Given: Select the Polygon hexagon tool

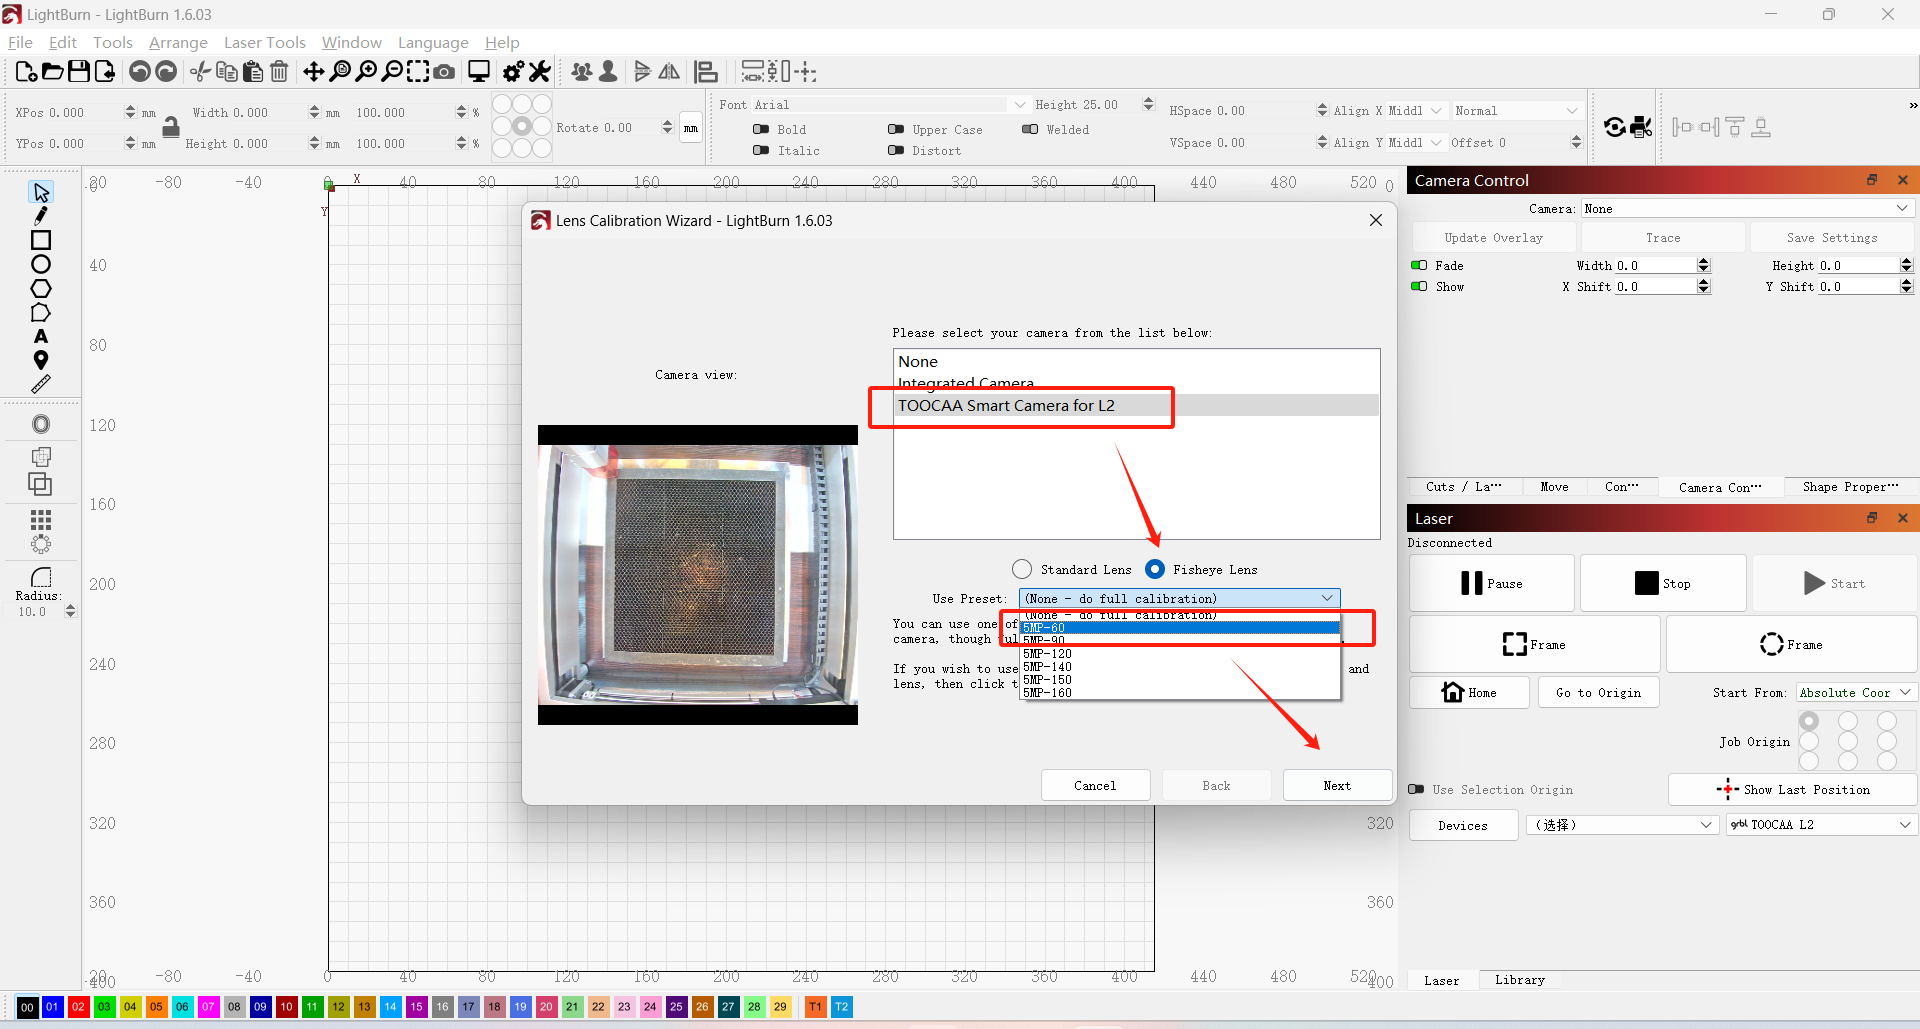Looking at the screenshot, I should coord(41,288).
